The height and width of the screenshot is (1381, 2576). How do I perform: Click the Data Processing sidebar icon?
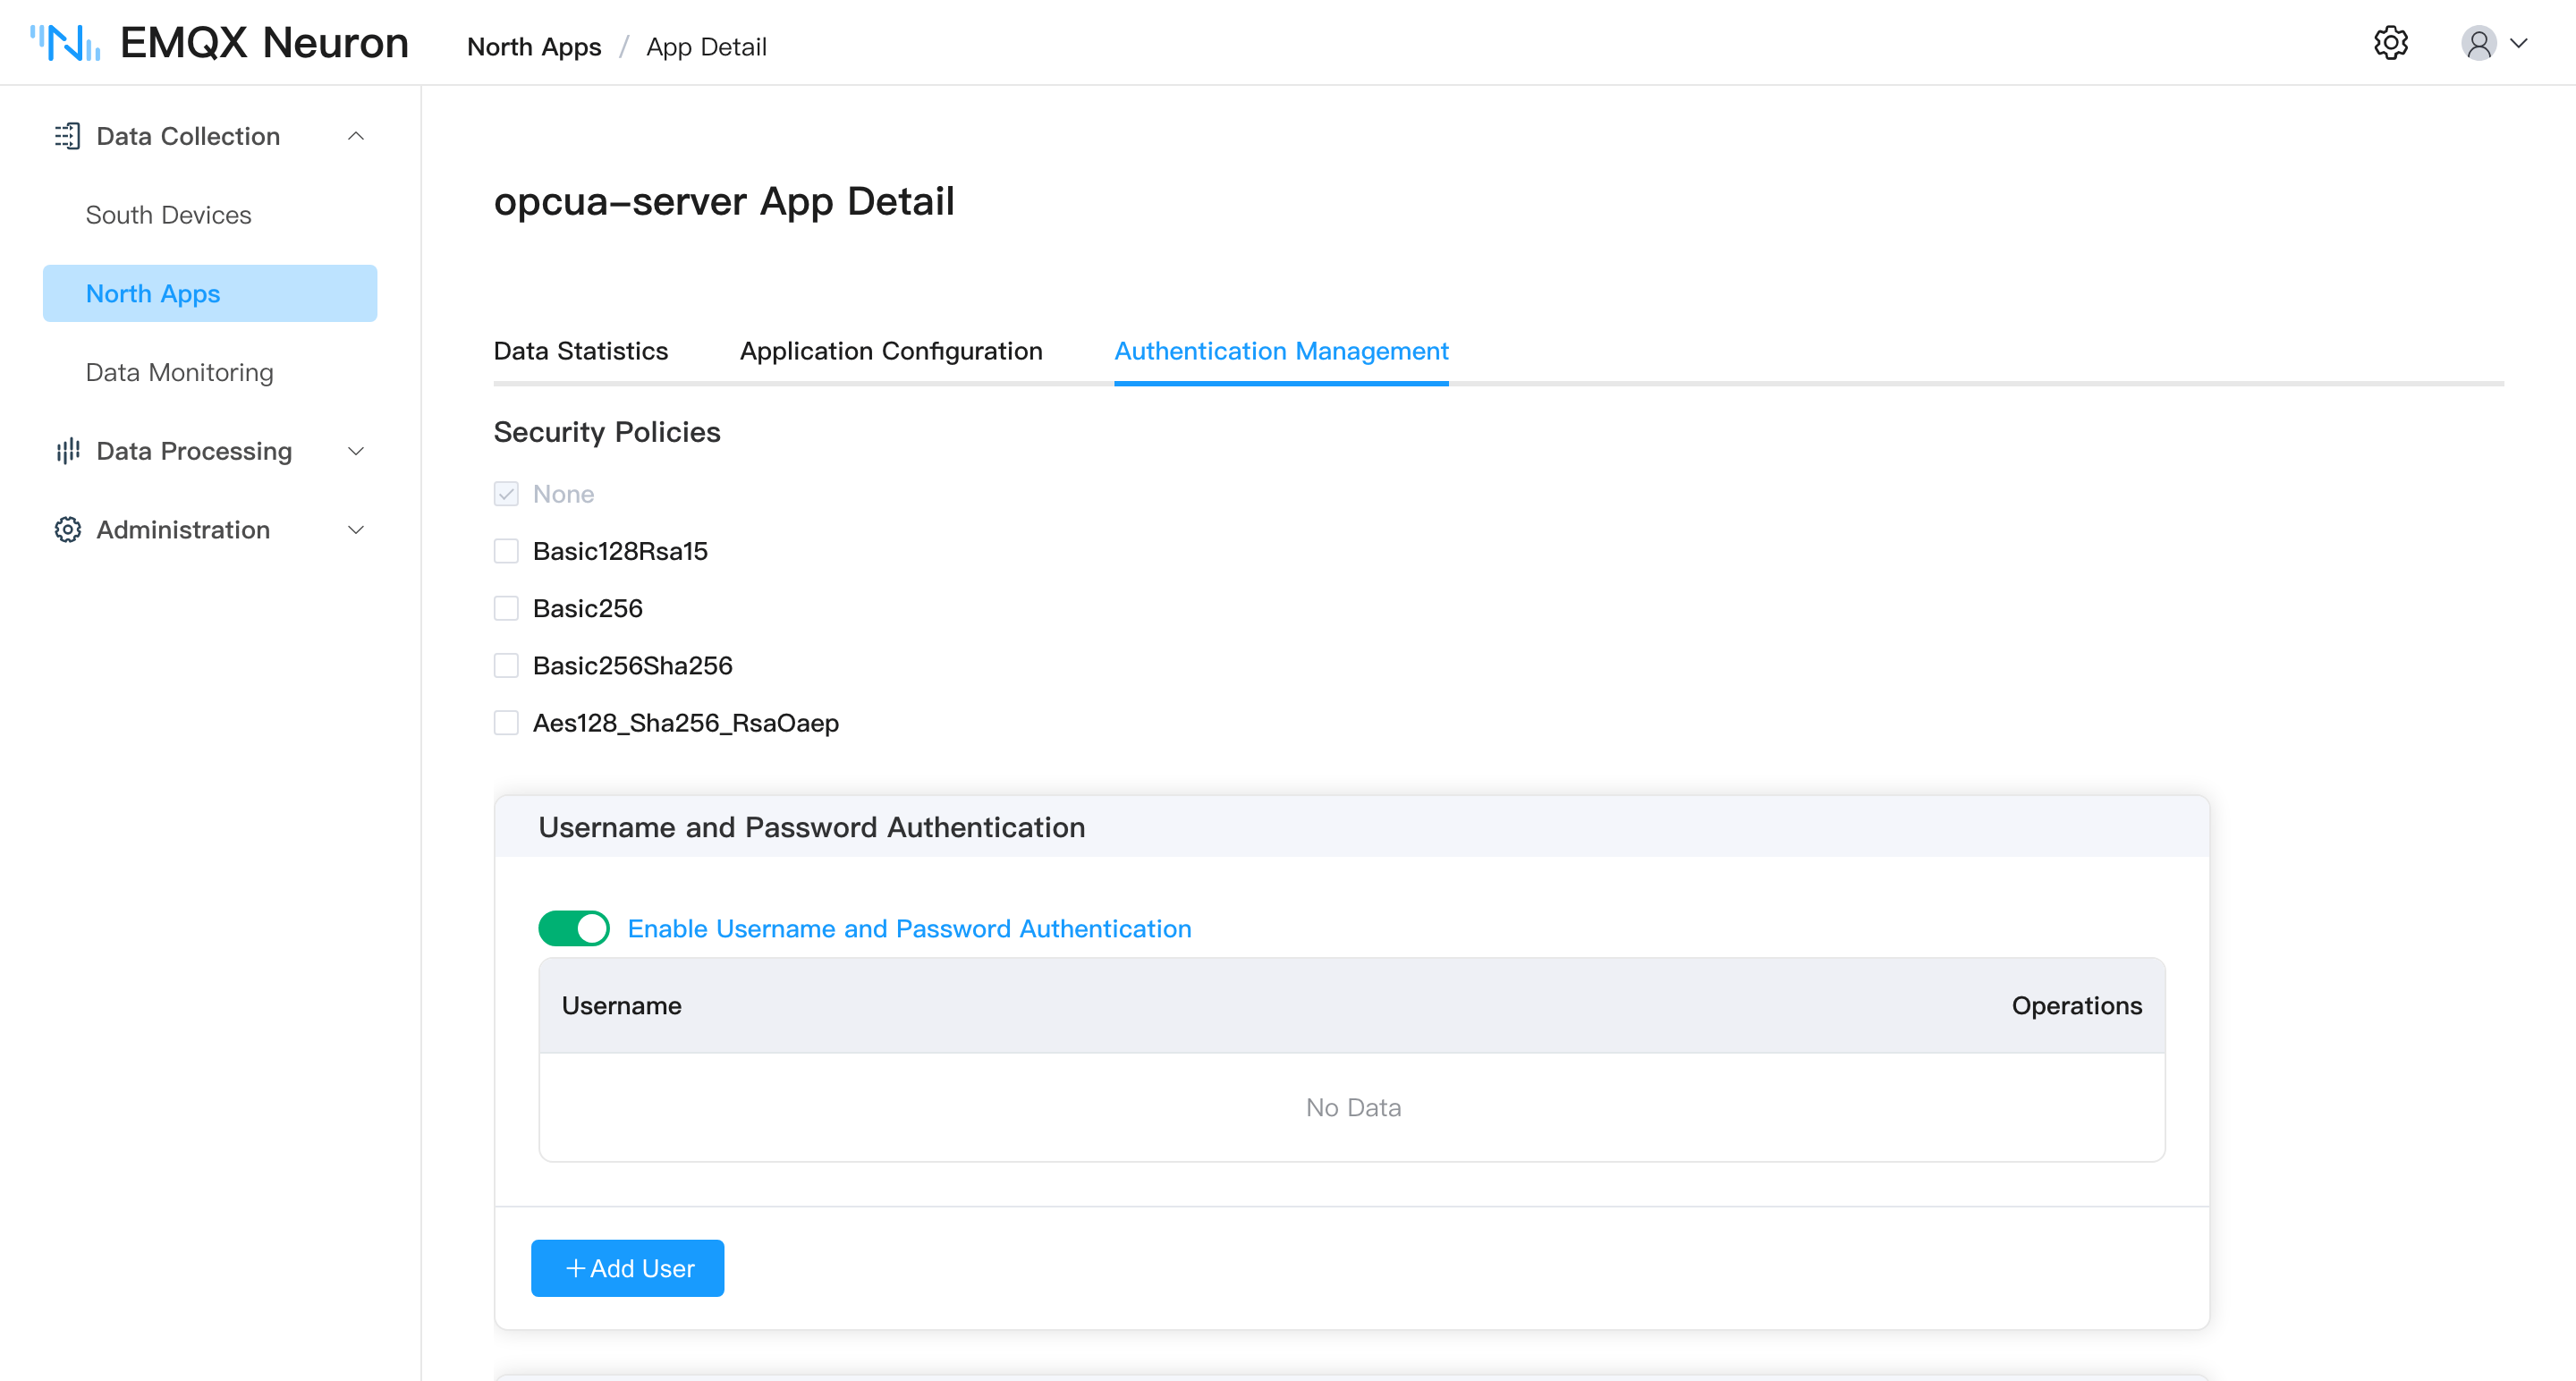click(x=67, y=451)
